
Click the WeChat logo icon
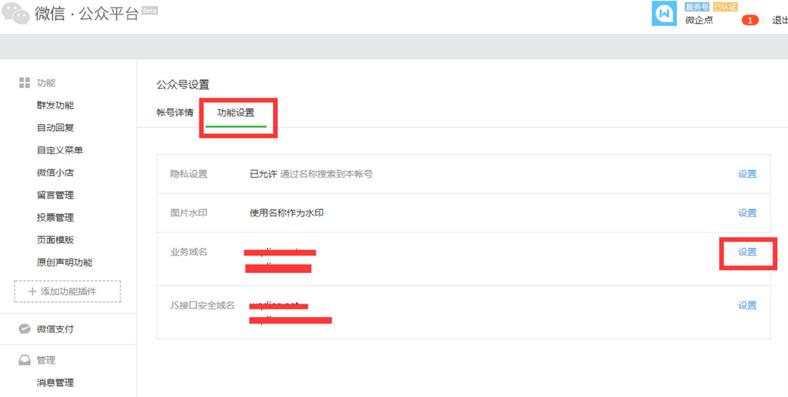point(15,13)
